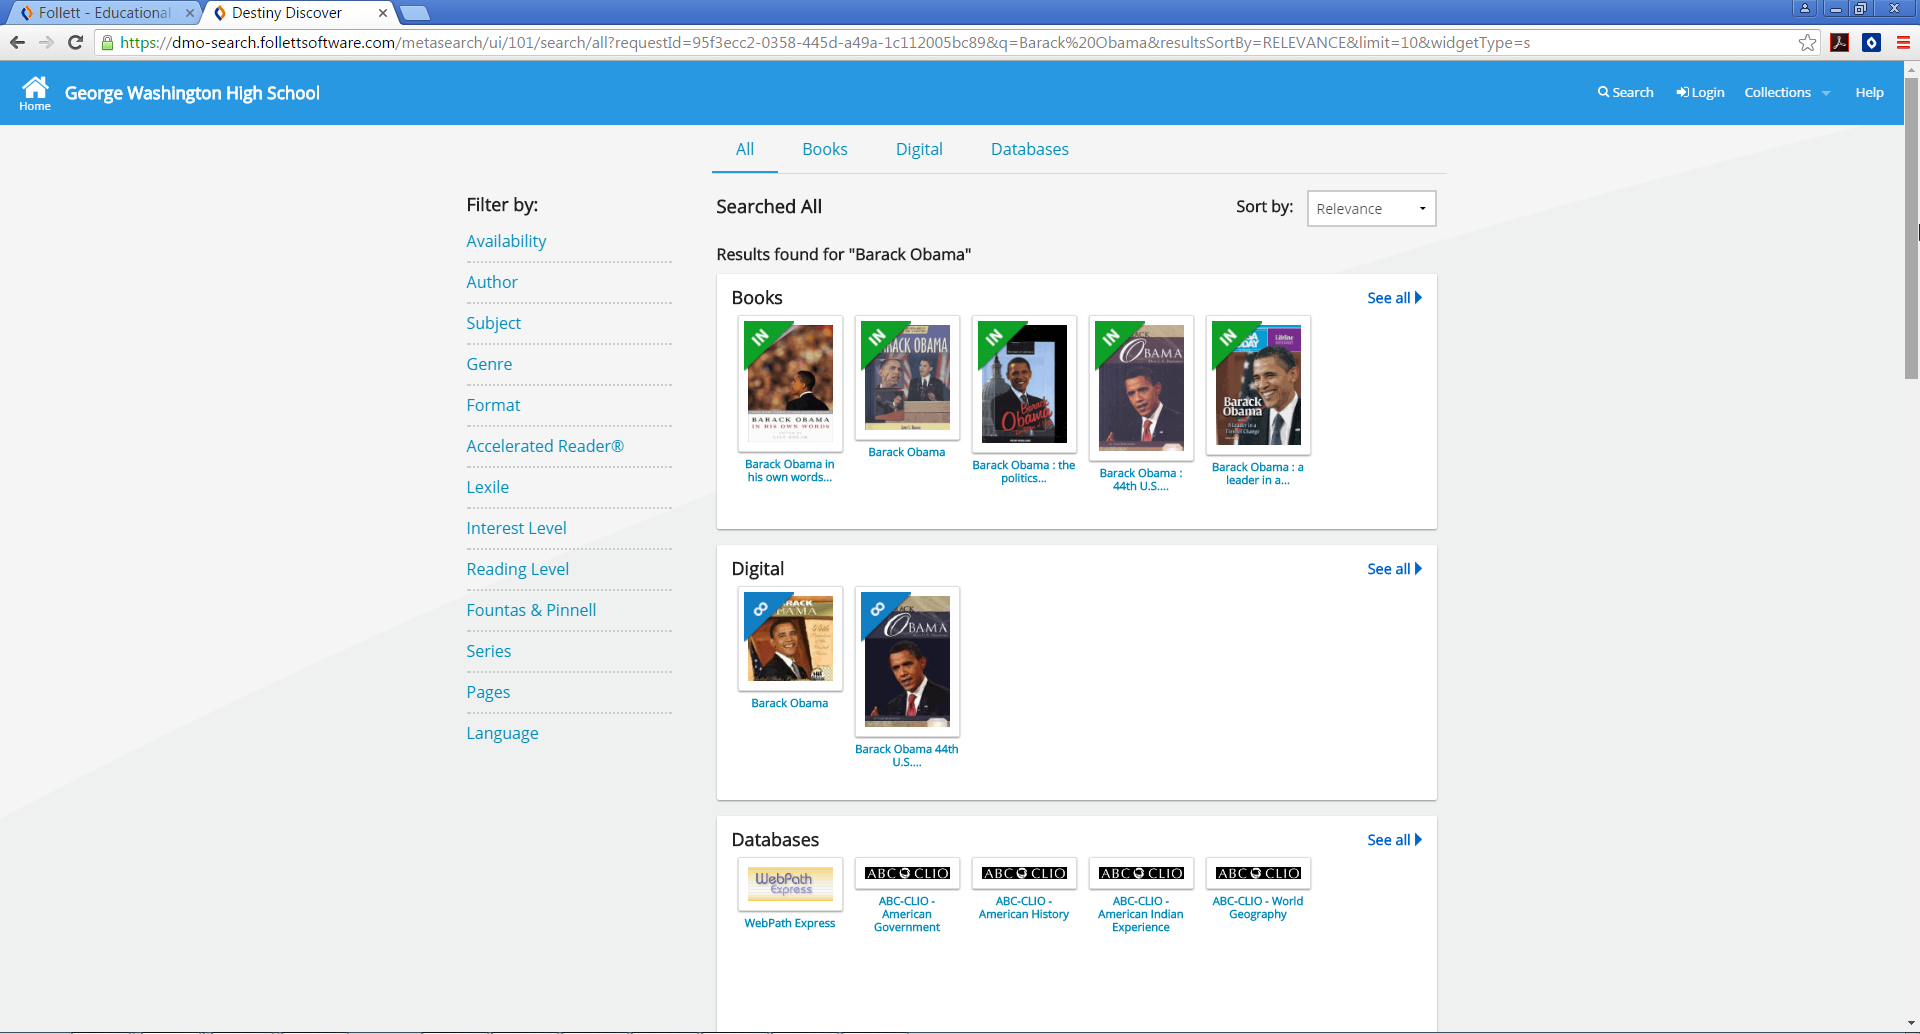Open the Chrome menu icon
1920x1034 pixels.
[1903, 42]
